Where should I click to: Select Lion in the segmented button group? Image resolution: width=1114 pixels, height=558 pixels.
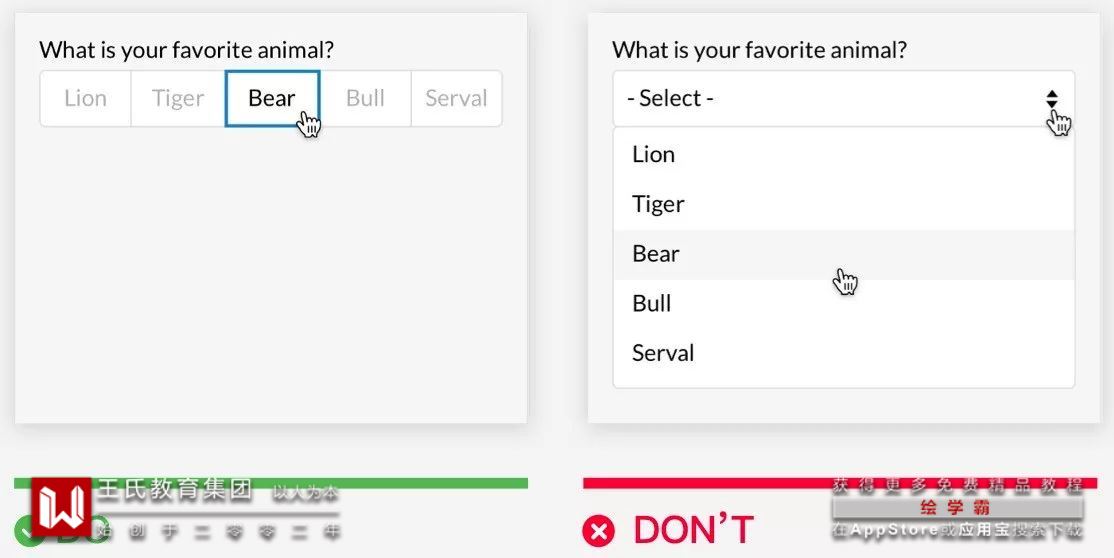pyautogui.click(x=85, y=98)
